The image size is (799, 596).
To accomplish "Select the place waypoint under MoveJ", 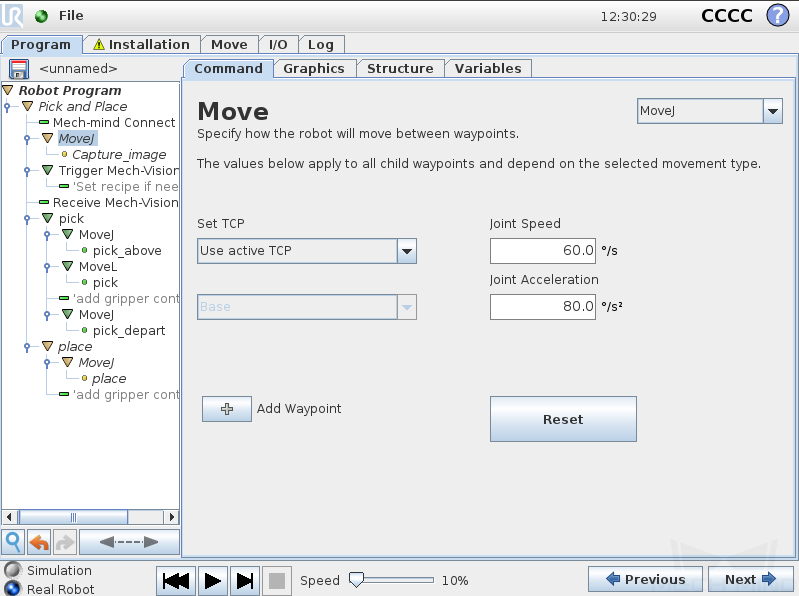I will [109, 378].
